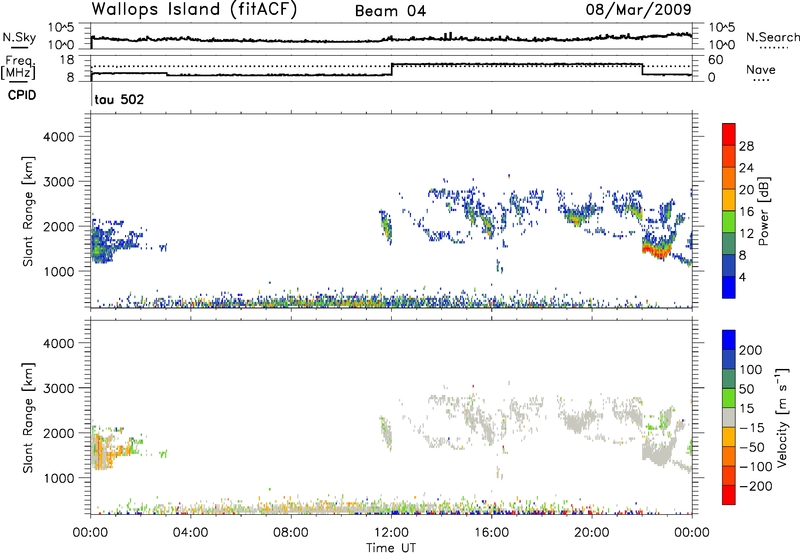Click the gray segment of Velocity colorbar
Screen dimensions: 800x554
[x=729, y=418]
